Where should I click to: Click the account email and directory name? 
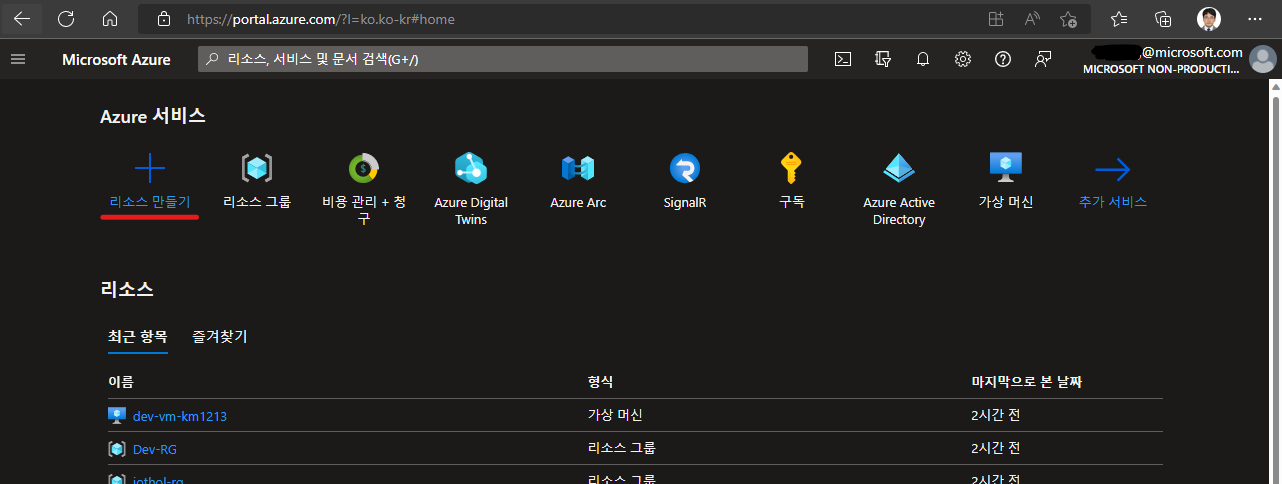[1165, 60]
